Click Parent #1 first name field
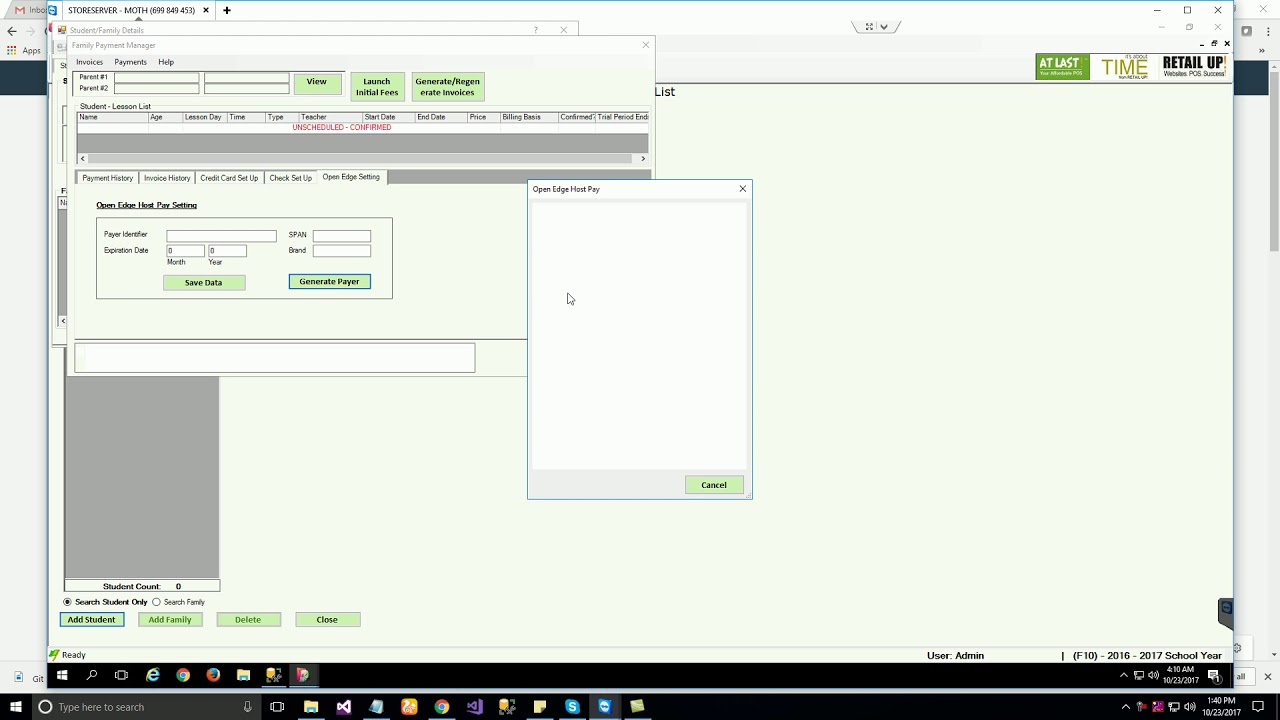1280x720 pixels. 156,78
